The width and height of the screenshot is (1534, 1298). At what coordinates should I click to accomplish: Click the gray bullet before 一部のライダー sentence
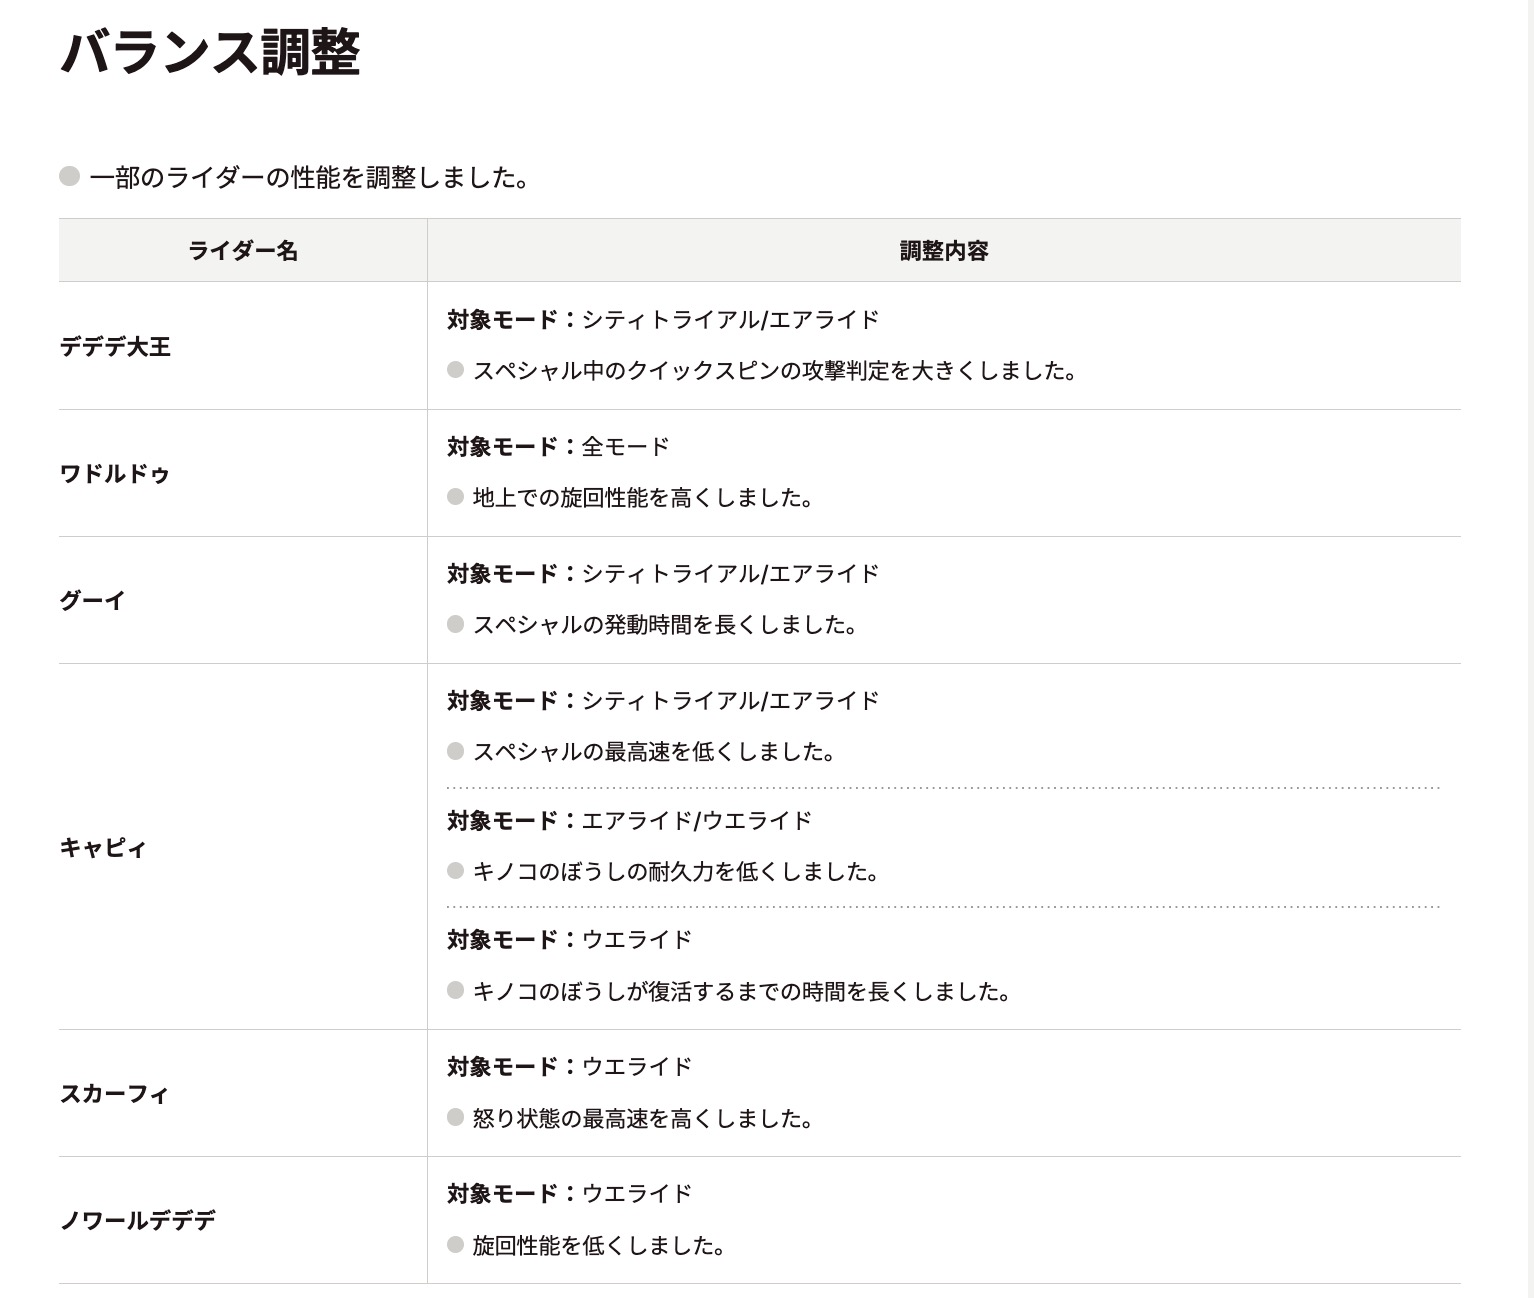point(69,177)
